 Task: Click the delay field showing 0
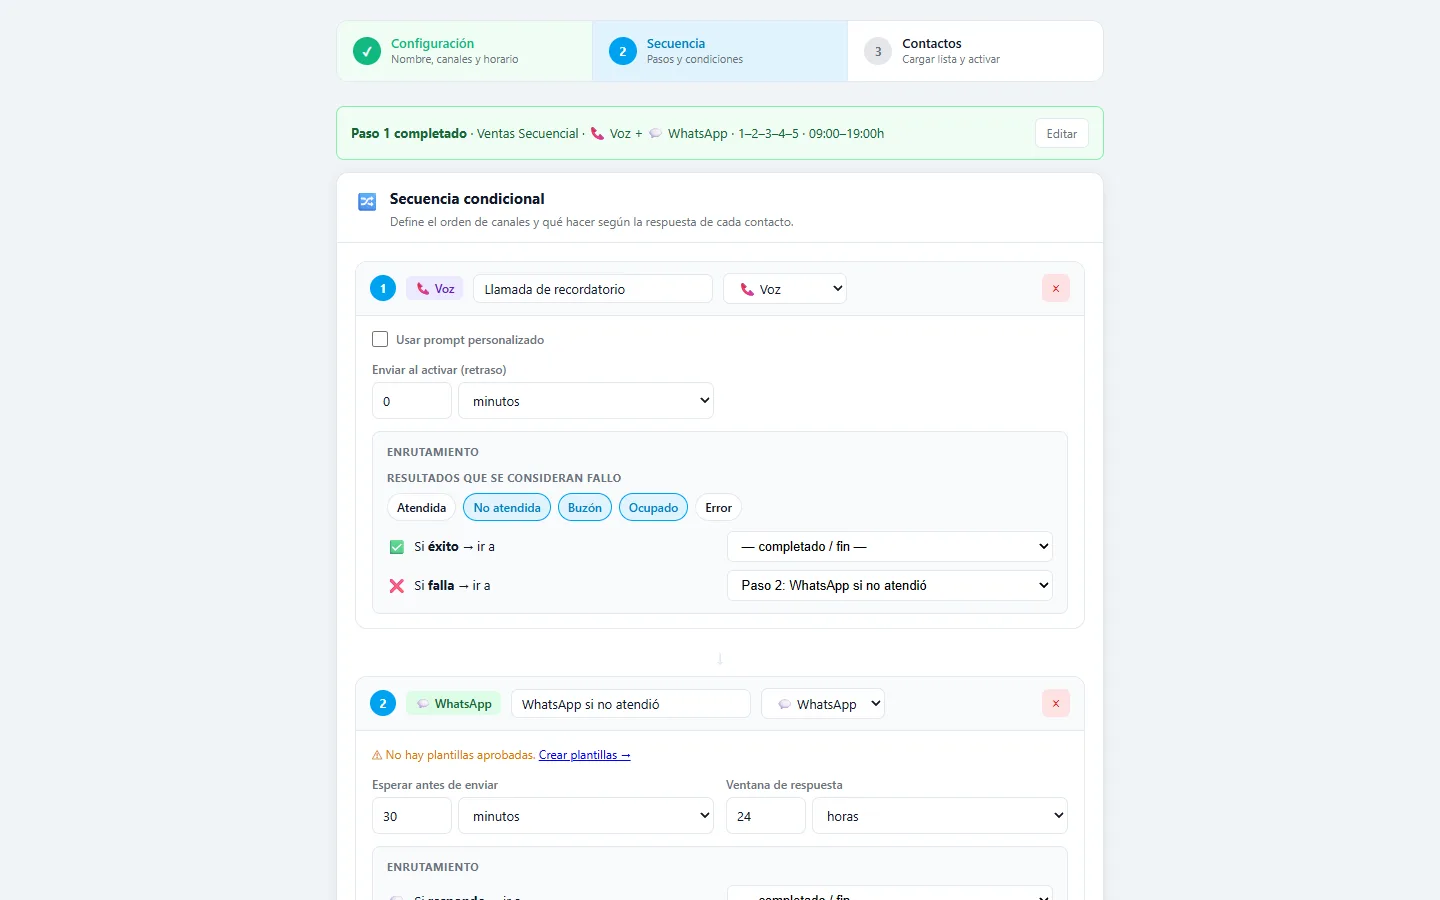[412, 401]
